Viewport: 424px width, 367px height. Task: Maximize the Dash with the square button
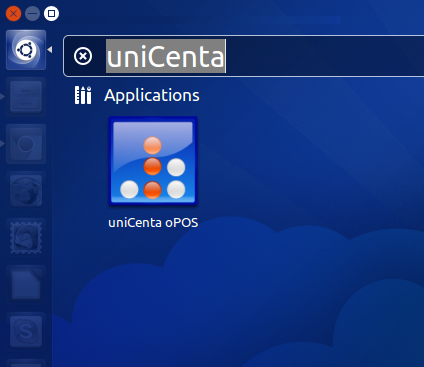(51, 14)
